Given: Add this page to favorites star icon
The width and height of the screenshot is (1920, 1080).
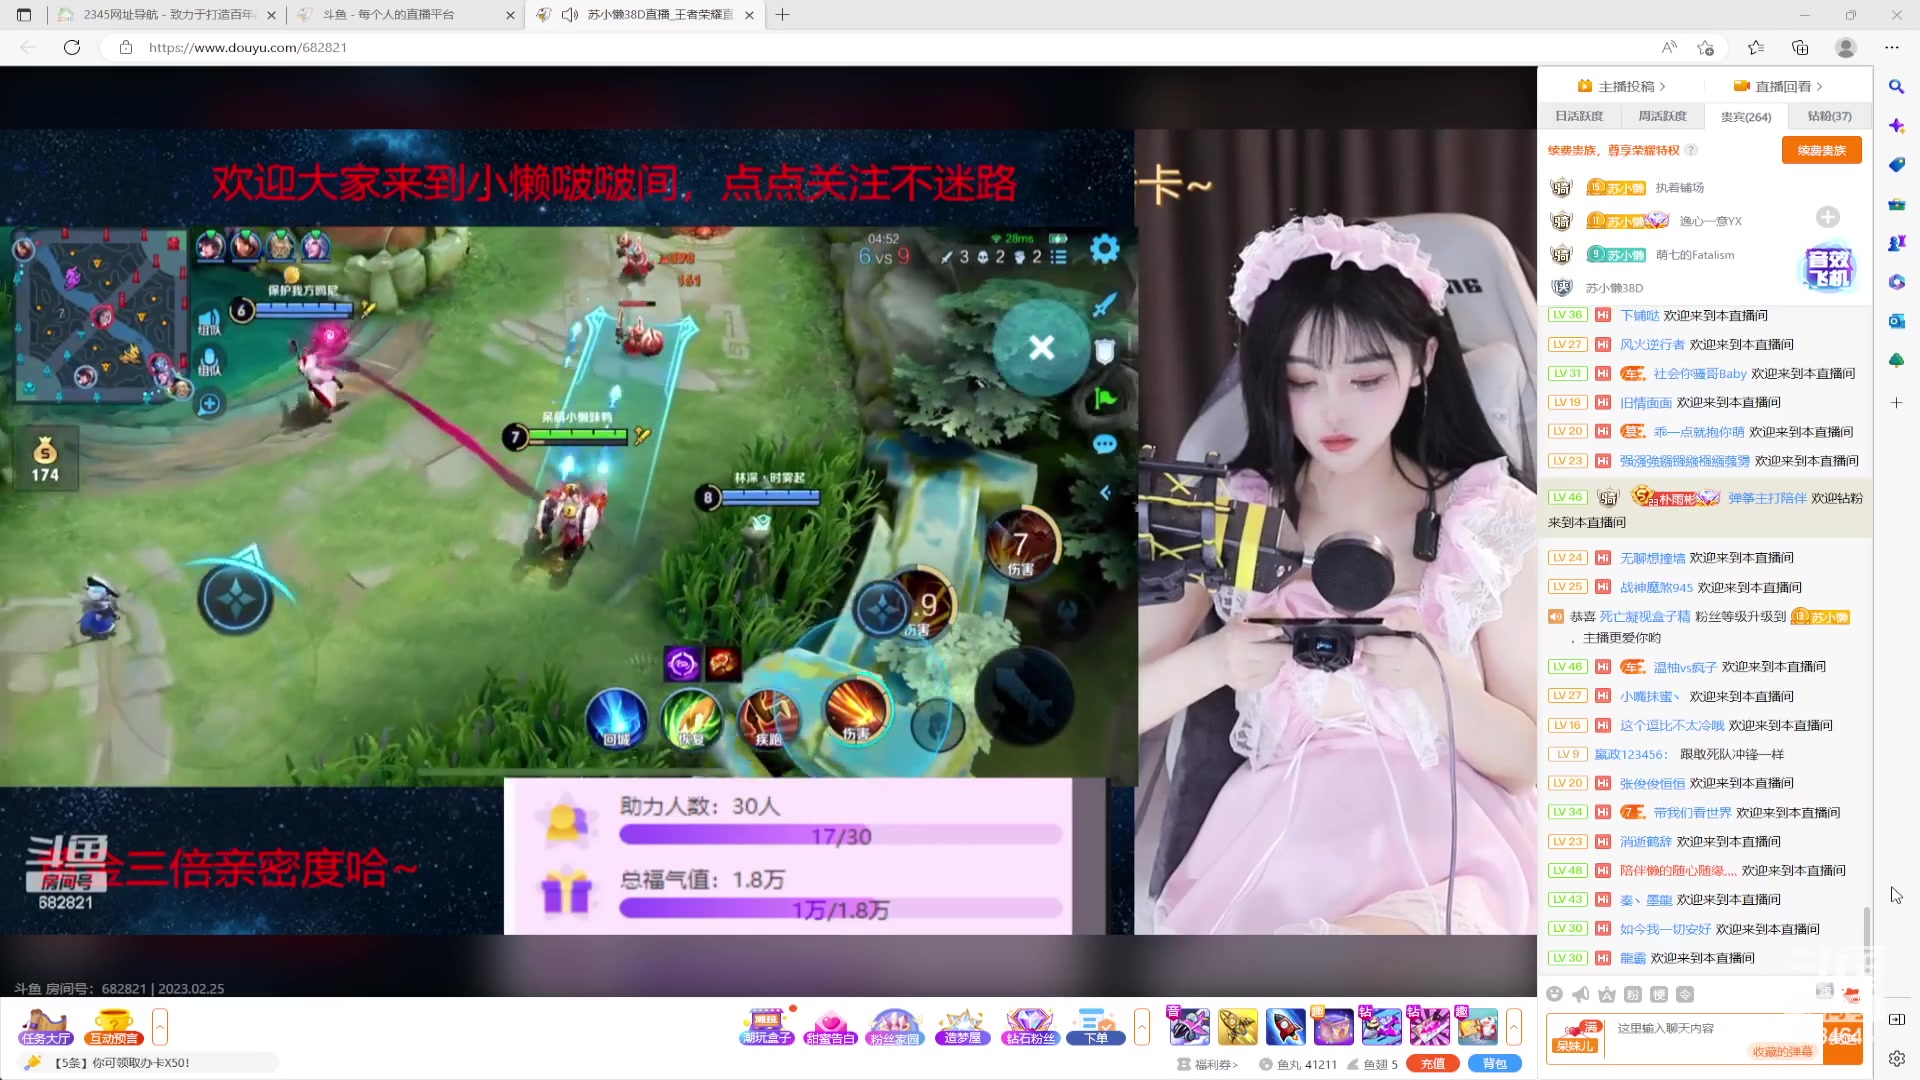Looking at the screenshot, I should click(1705, 47).
